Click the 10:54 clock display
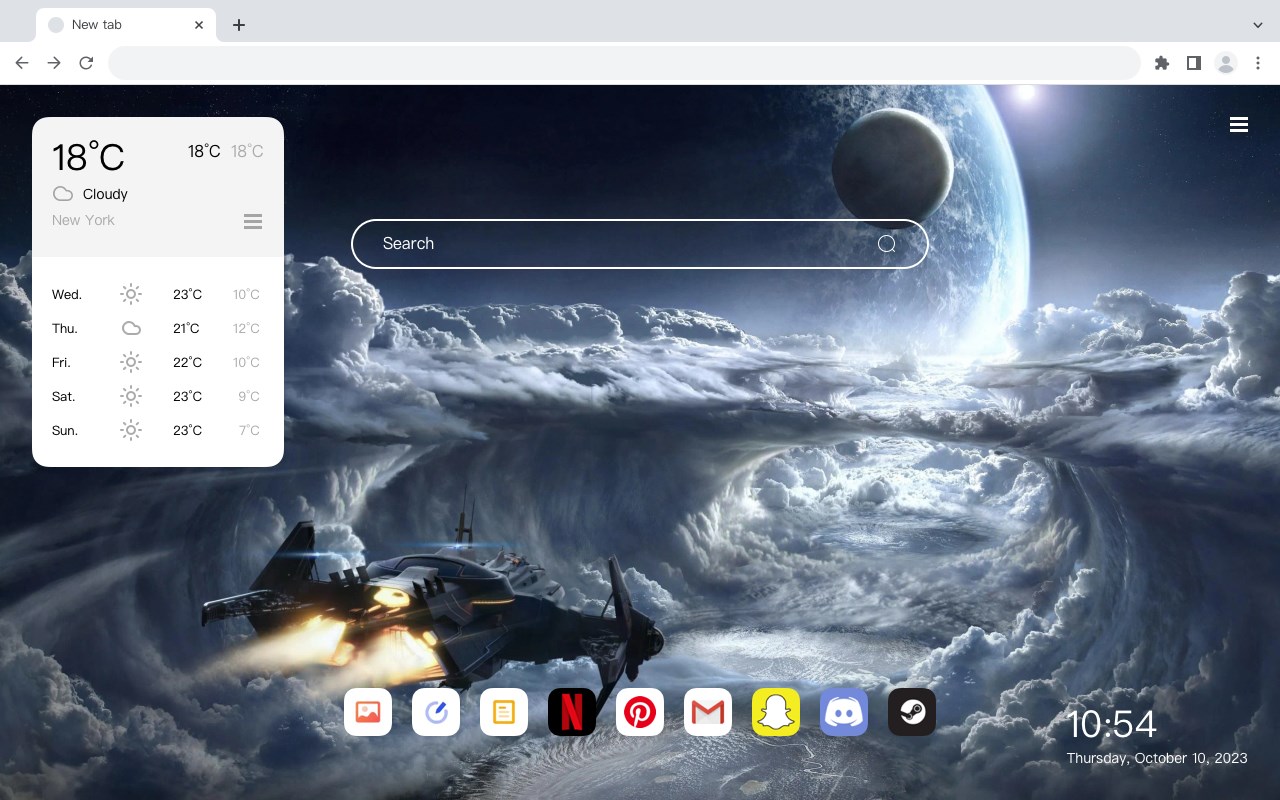 point(1111,724)
